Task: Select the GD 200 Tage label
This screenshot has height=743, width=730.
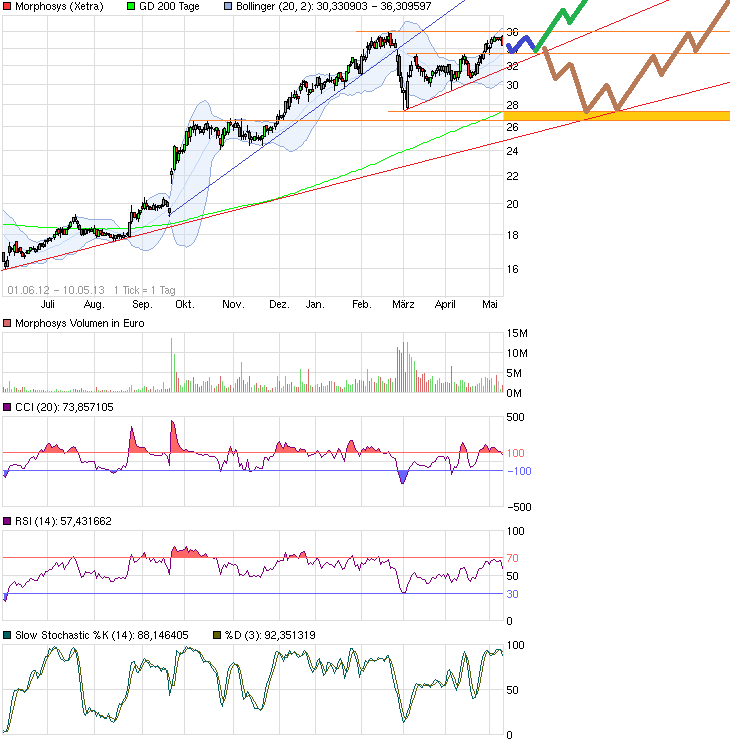Action: point(168,7)
